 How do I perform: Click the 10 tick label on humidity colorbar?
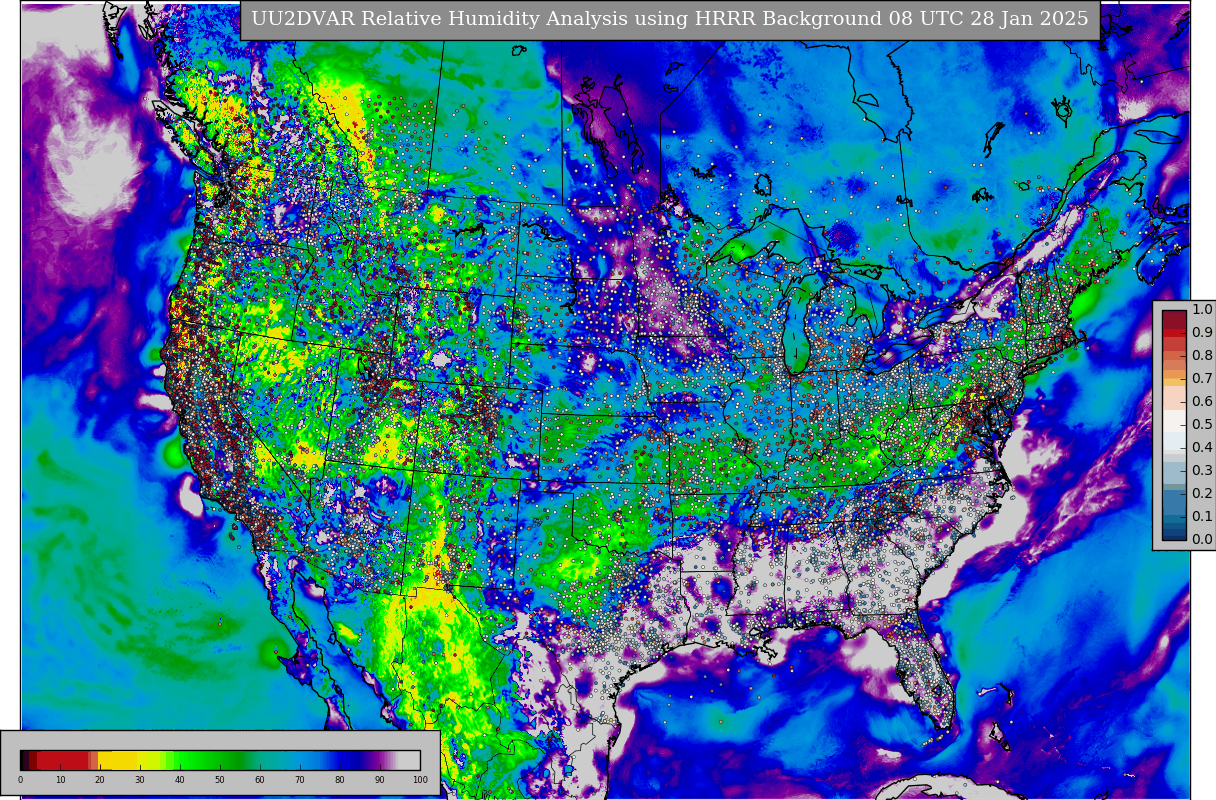click(x=60, y=780)
